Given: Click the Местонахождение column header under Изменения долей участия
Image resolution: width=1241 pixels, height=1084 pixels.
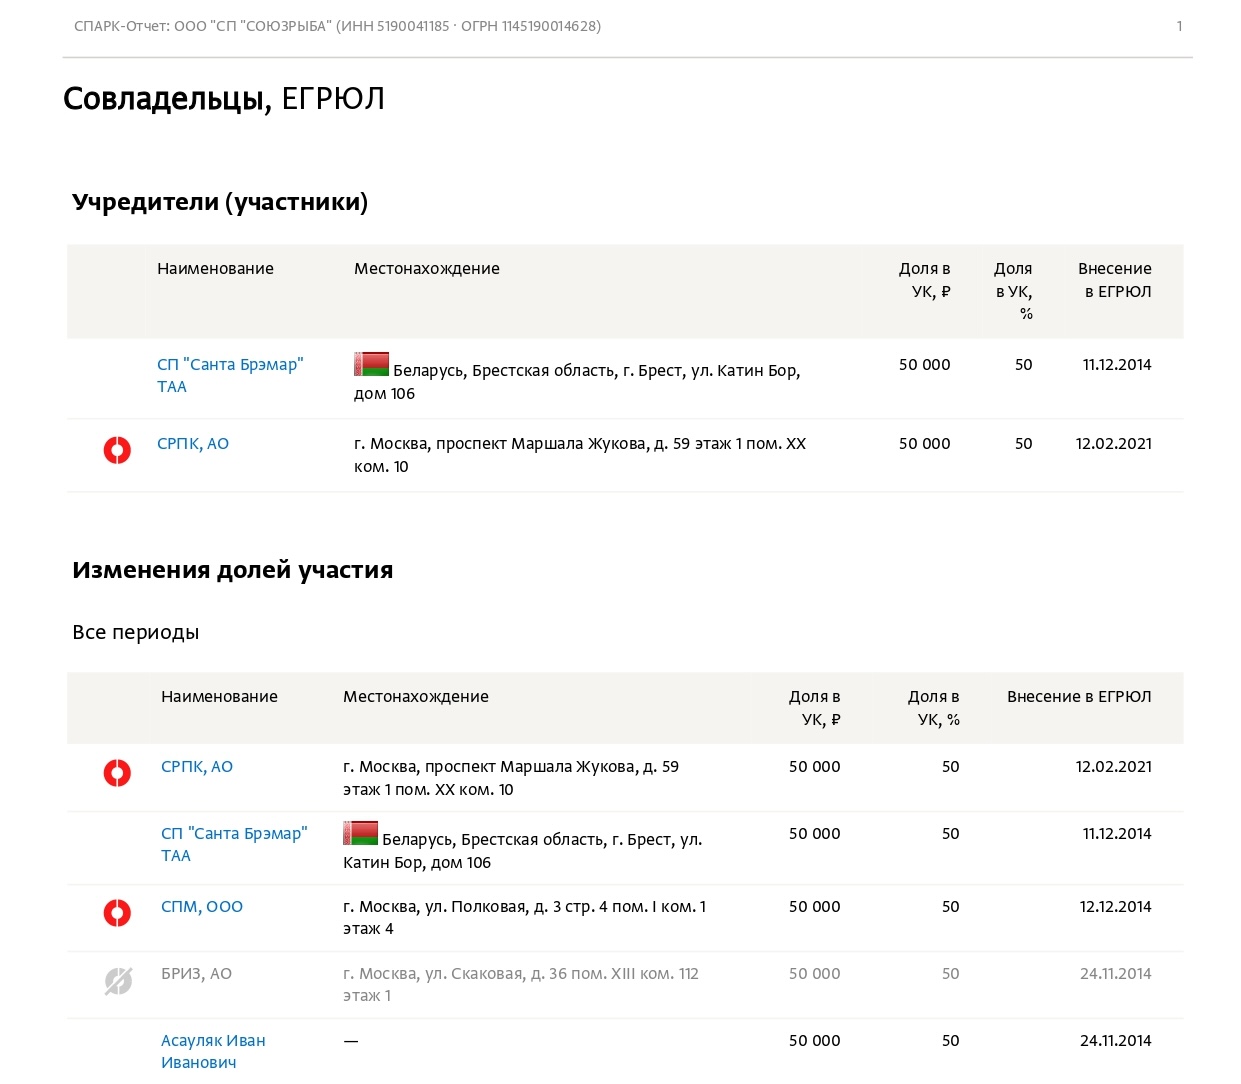Looking at the screenshot, I should click(416, 697).
